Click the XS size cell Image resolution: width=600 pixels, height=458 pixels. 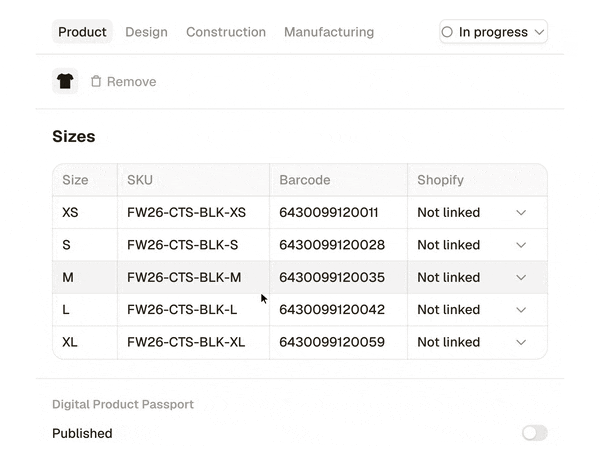pos(85,212)
